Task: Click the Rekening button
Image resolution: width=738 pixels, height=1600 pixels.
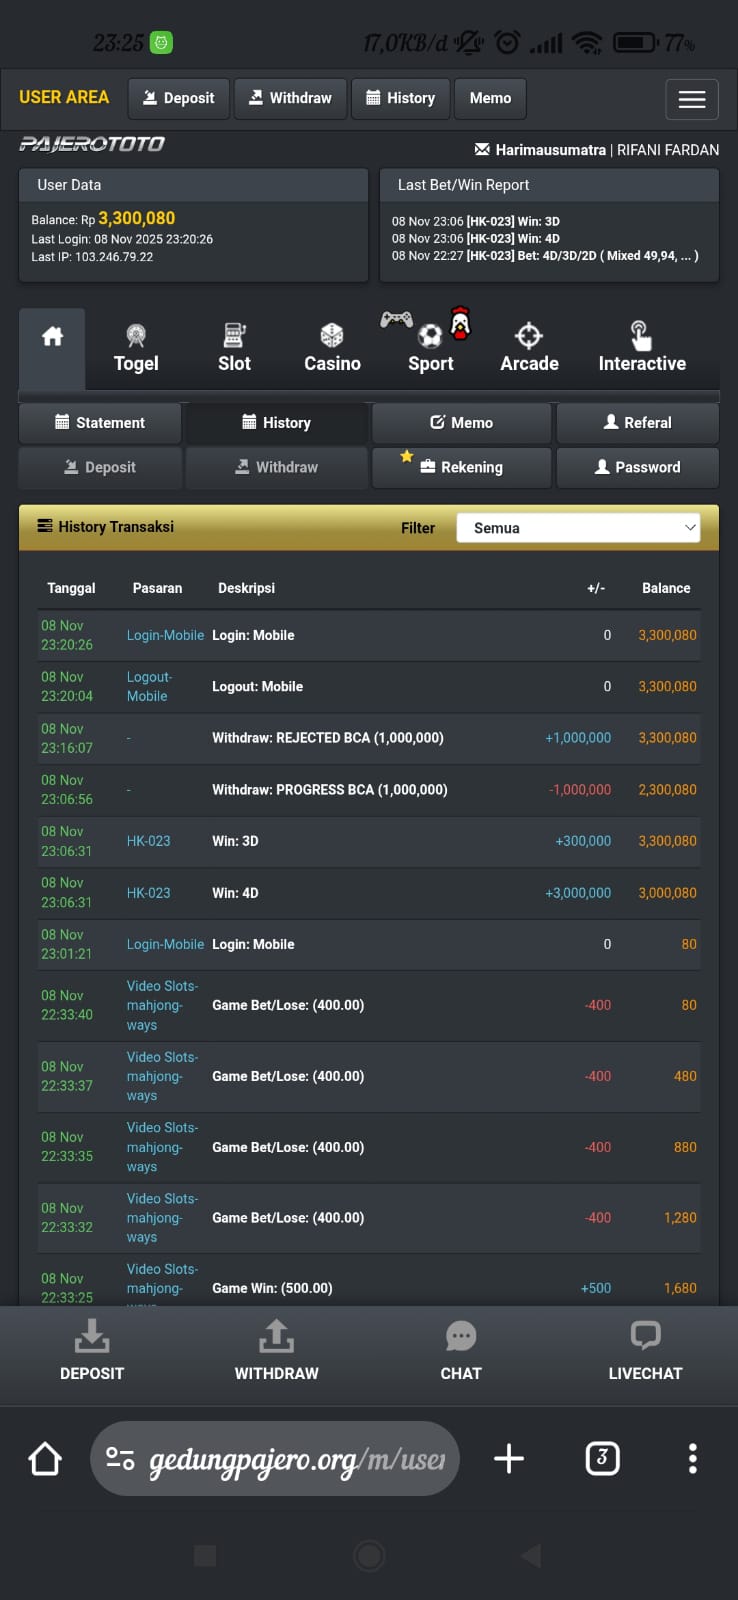Action: coord(461,467)
